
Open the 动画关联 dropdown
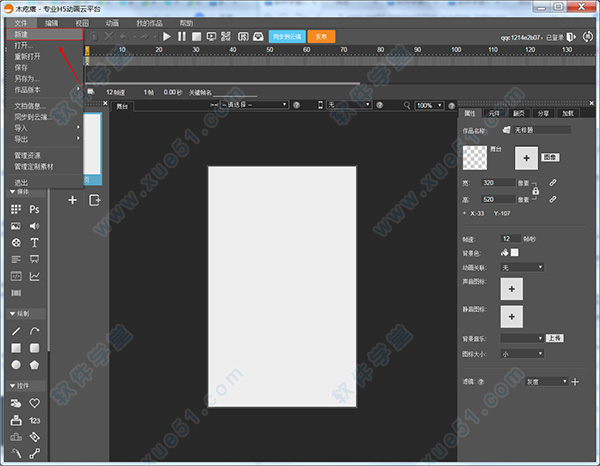[x=523, y=267]
